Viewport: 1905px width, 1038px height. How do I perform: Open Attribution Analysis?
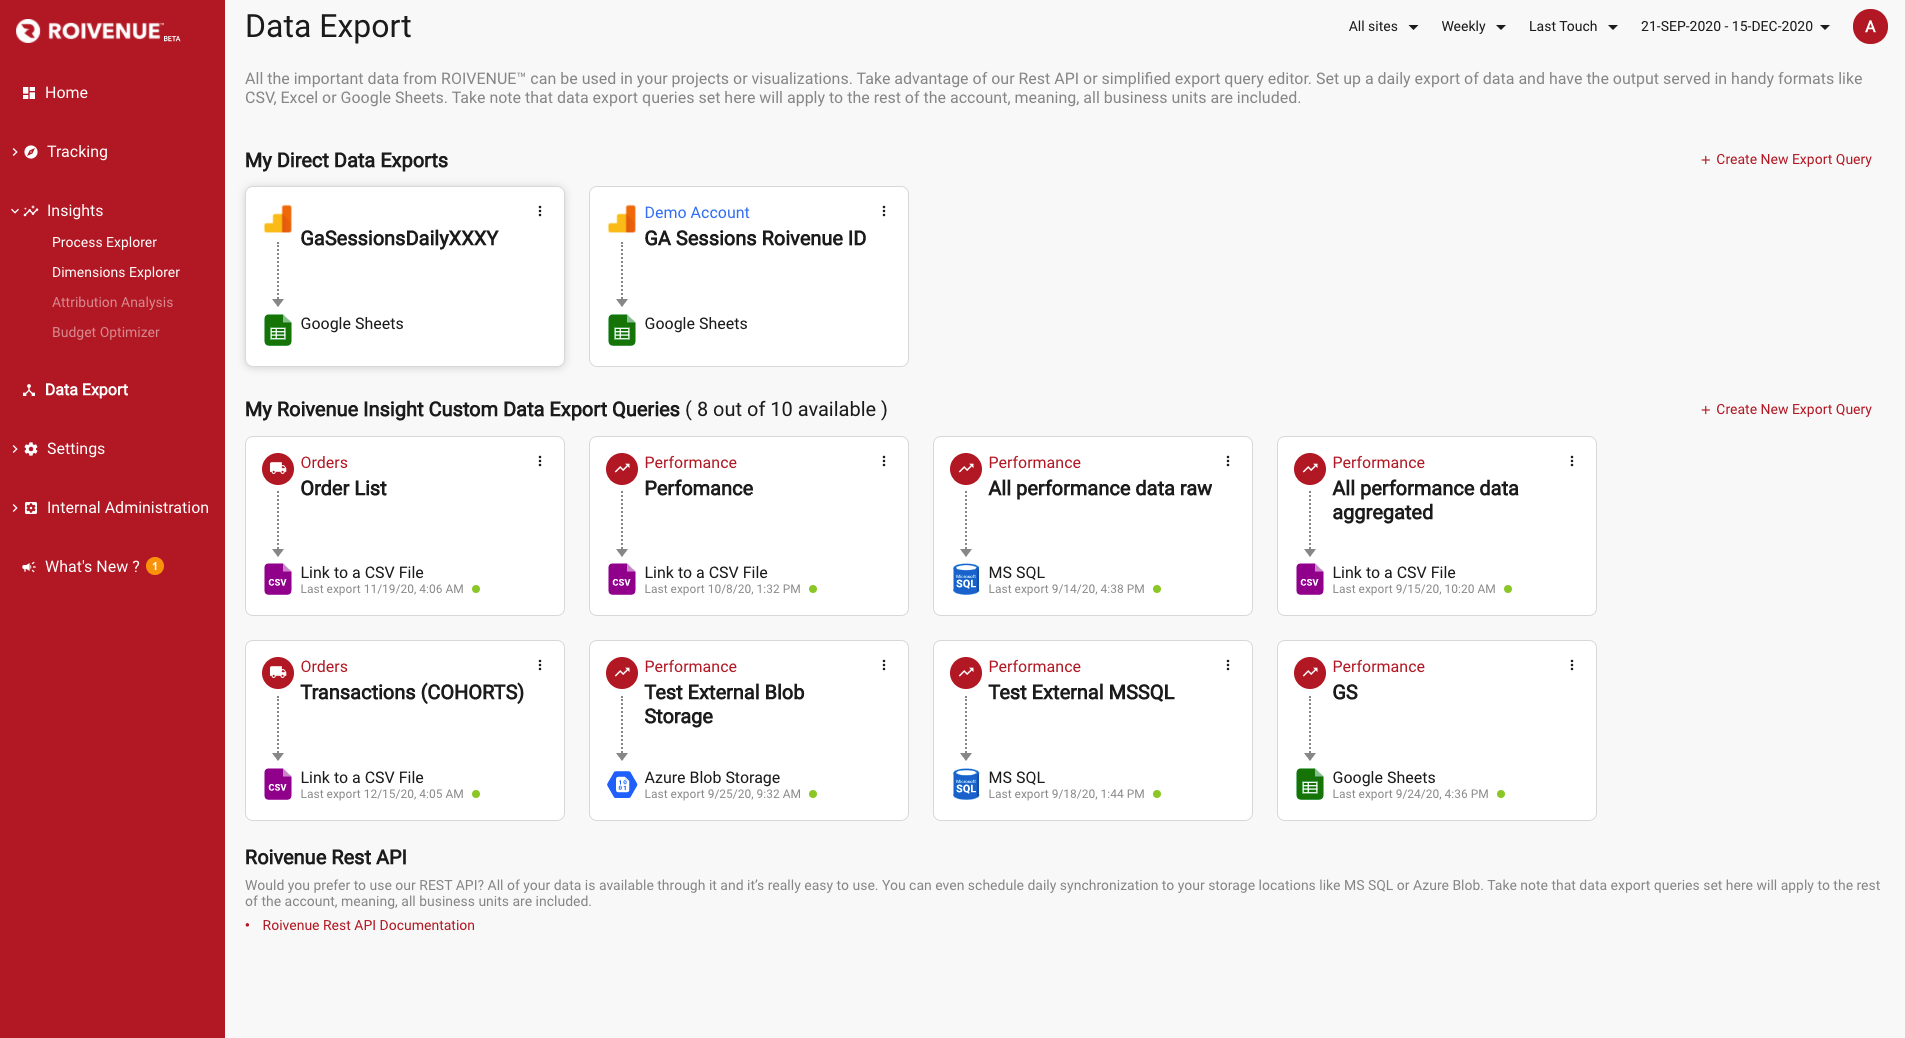tap(112, 303)
